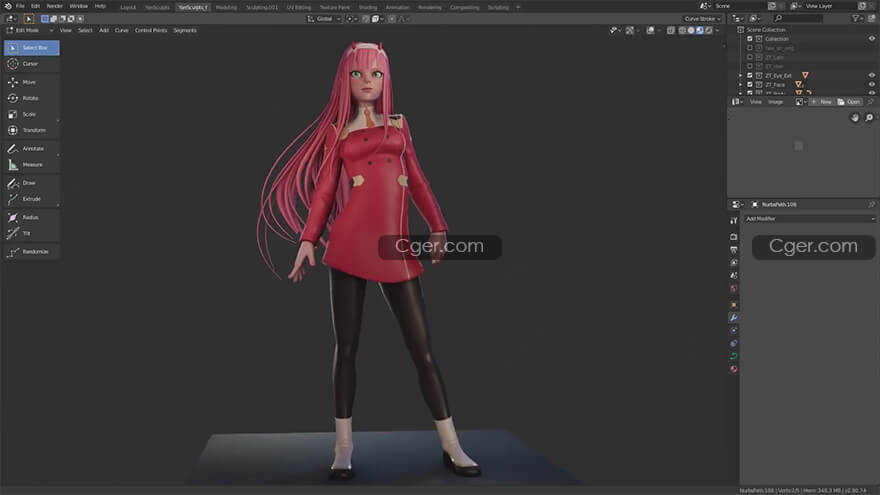Screen dimensions: 880x495
Task: Switch to solid viewport shading
Action: (691, 30)
